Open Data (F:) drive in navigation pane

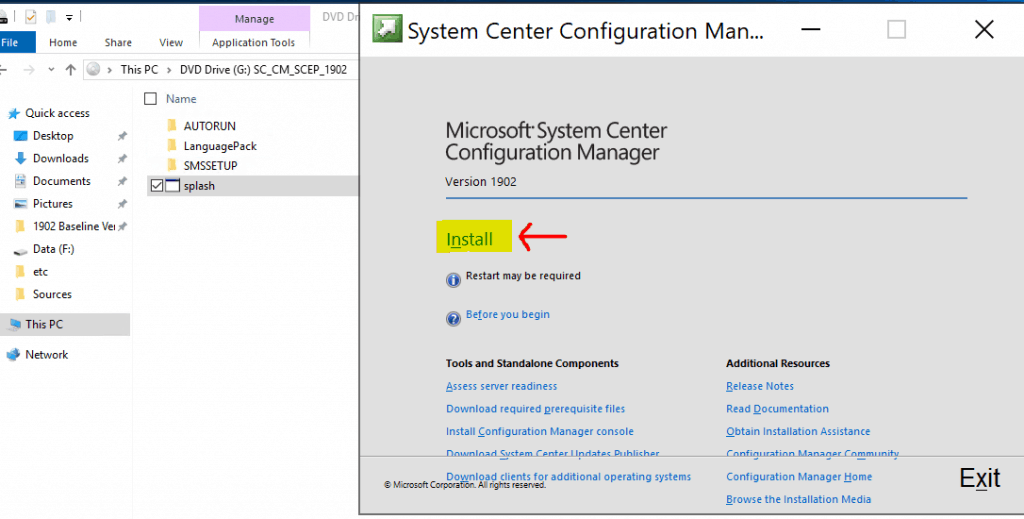[54, 249]
